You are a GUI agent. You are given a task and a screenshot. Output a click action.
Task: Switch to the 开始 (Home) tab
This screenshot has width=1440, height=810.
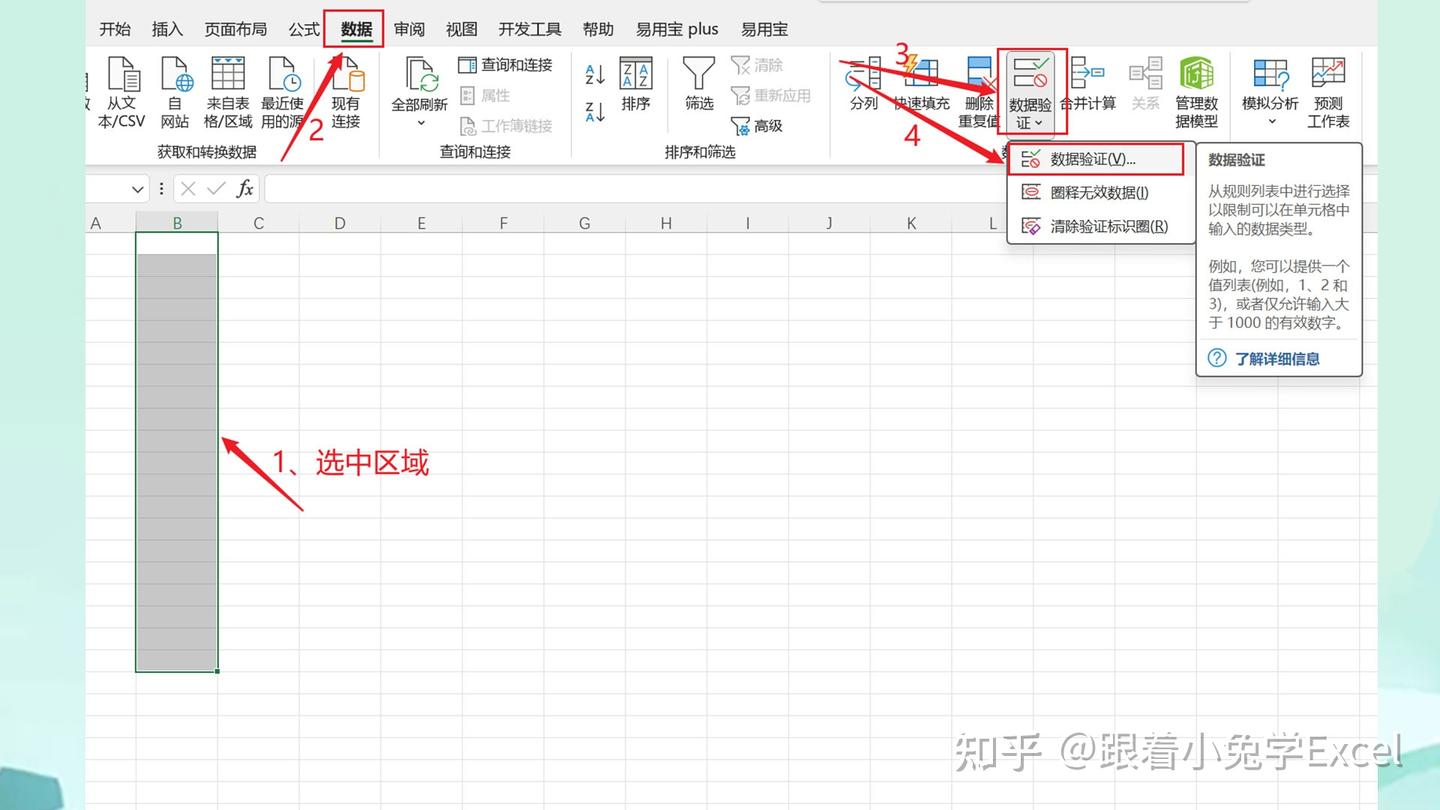point(115,29)
